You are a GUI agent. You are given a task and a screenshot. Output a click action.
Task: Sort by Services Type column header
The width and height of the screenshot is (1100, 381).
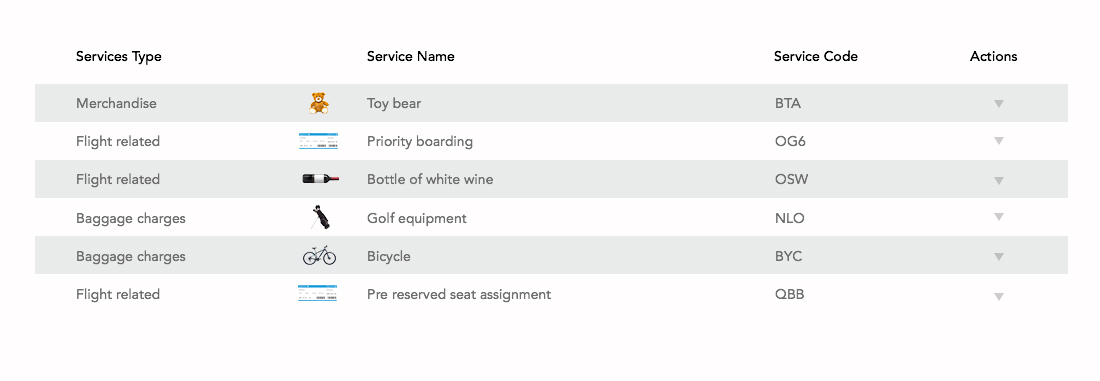(119, 57)
